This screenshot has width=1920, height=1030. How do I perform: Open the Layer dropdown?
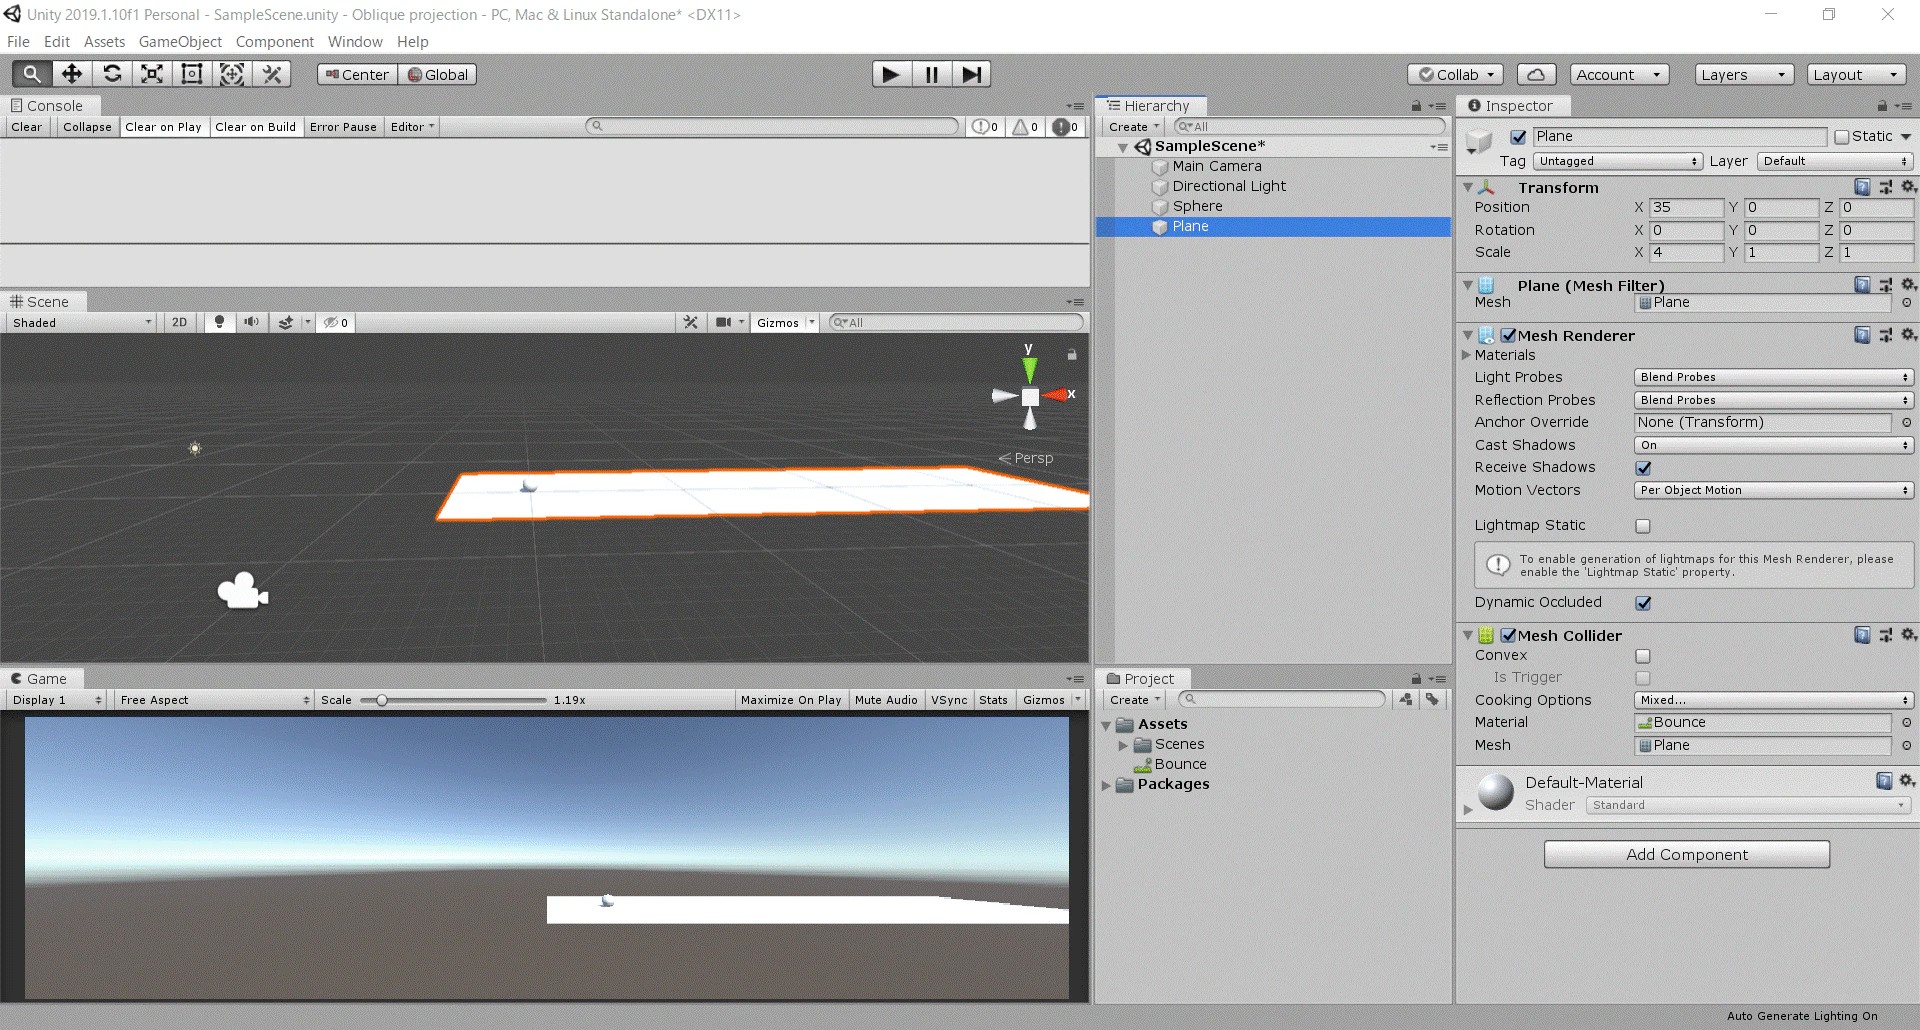[x=1835, y=161]
